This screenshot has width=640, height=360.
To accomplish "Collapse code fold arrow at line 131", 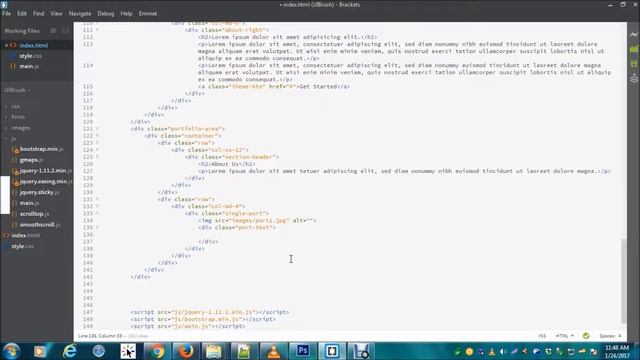I will [x=97, y=199].
